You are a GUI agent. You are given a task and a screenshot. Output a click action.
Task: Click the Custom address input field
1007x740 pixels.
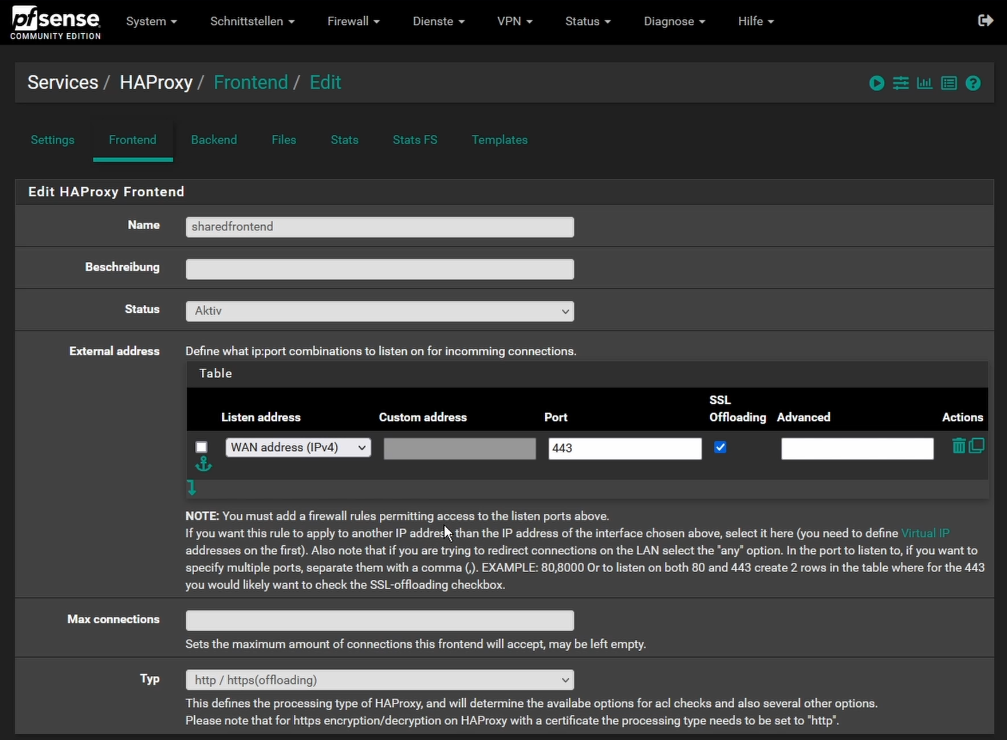[460, 448]
